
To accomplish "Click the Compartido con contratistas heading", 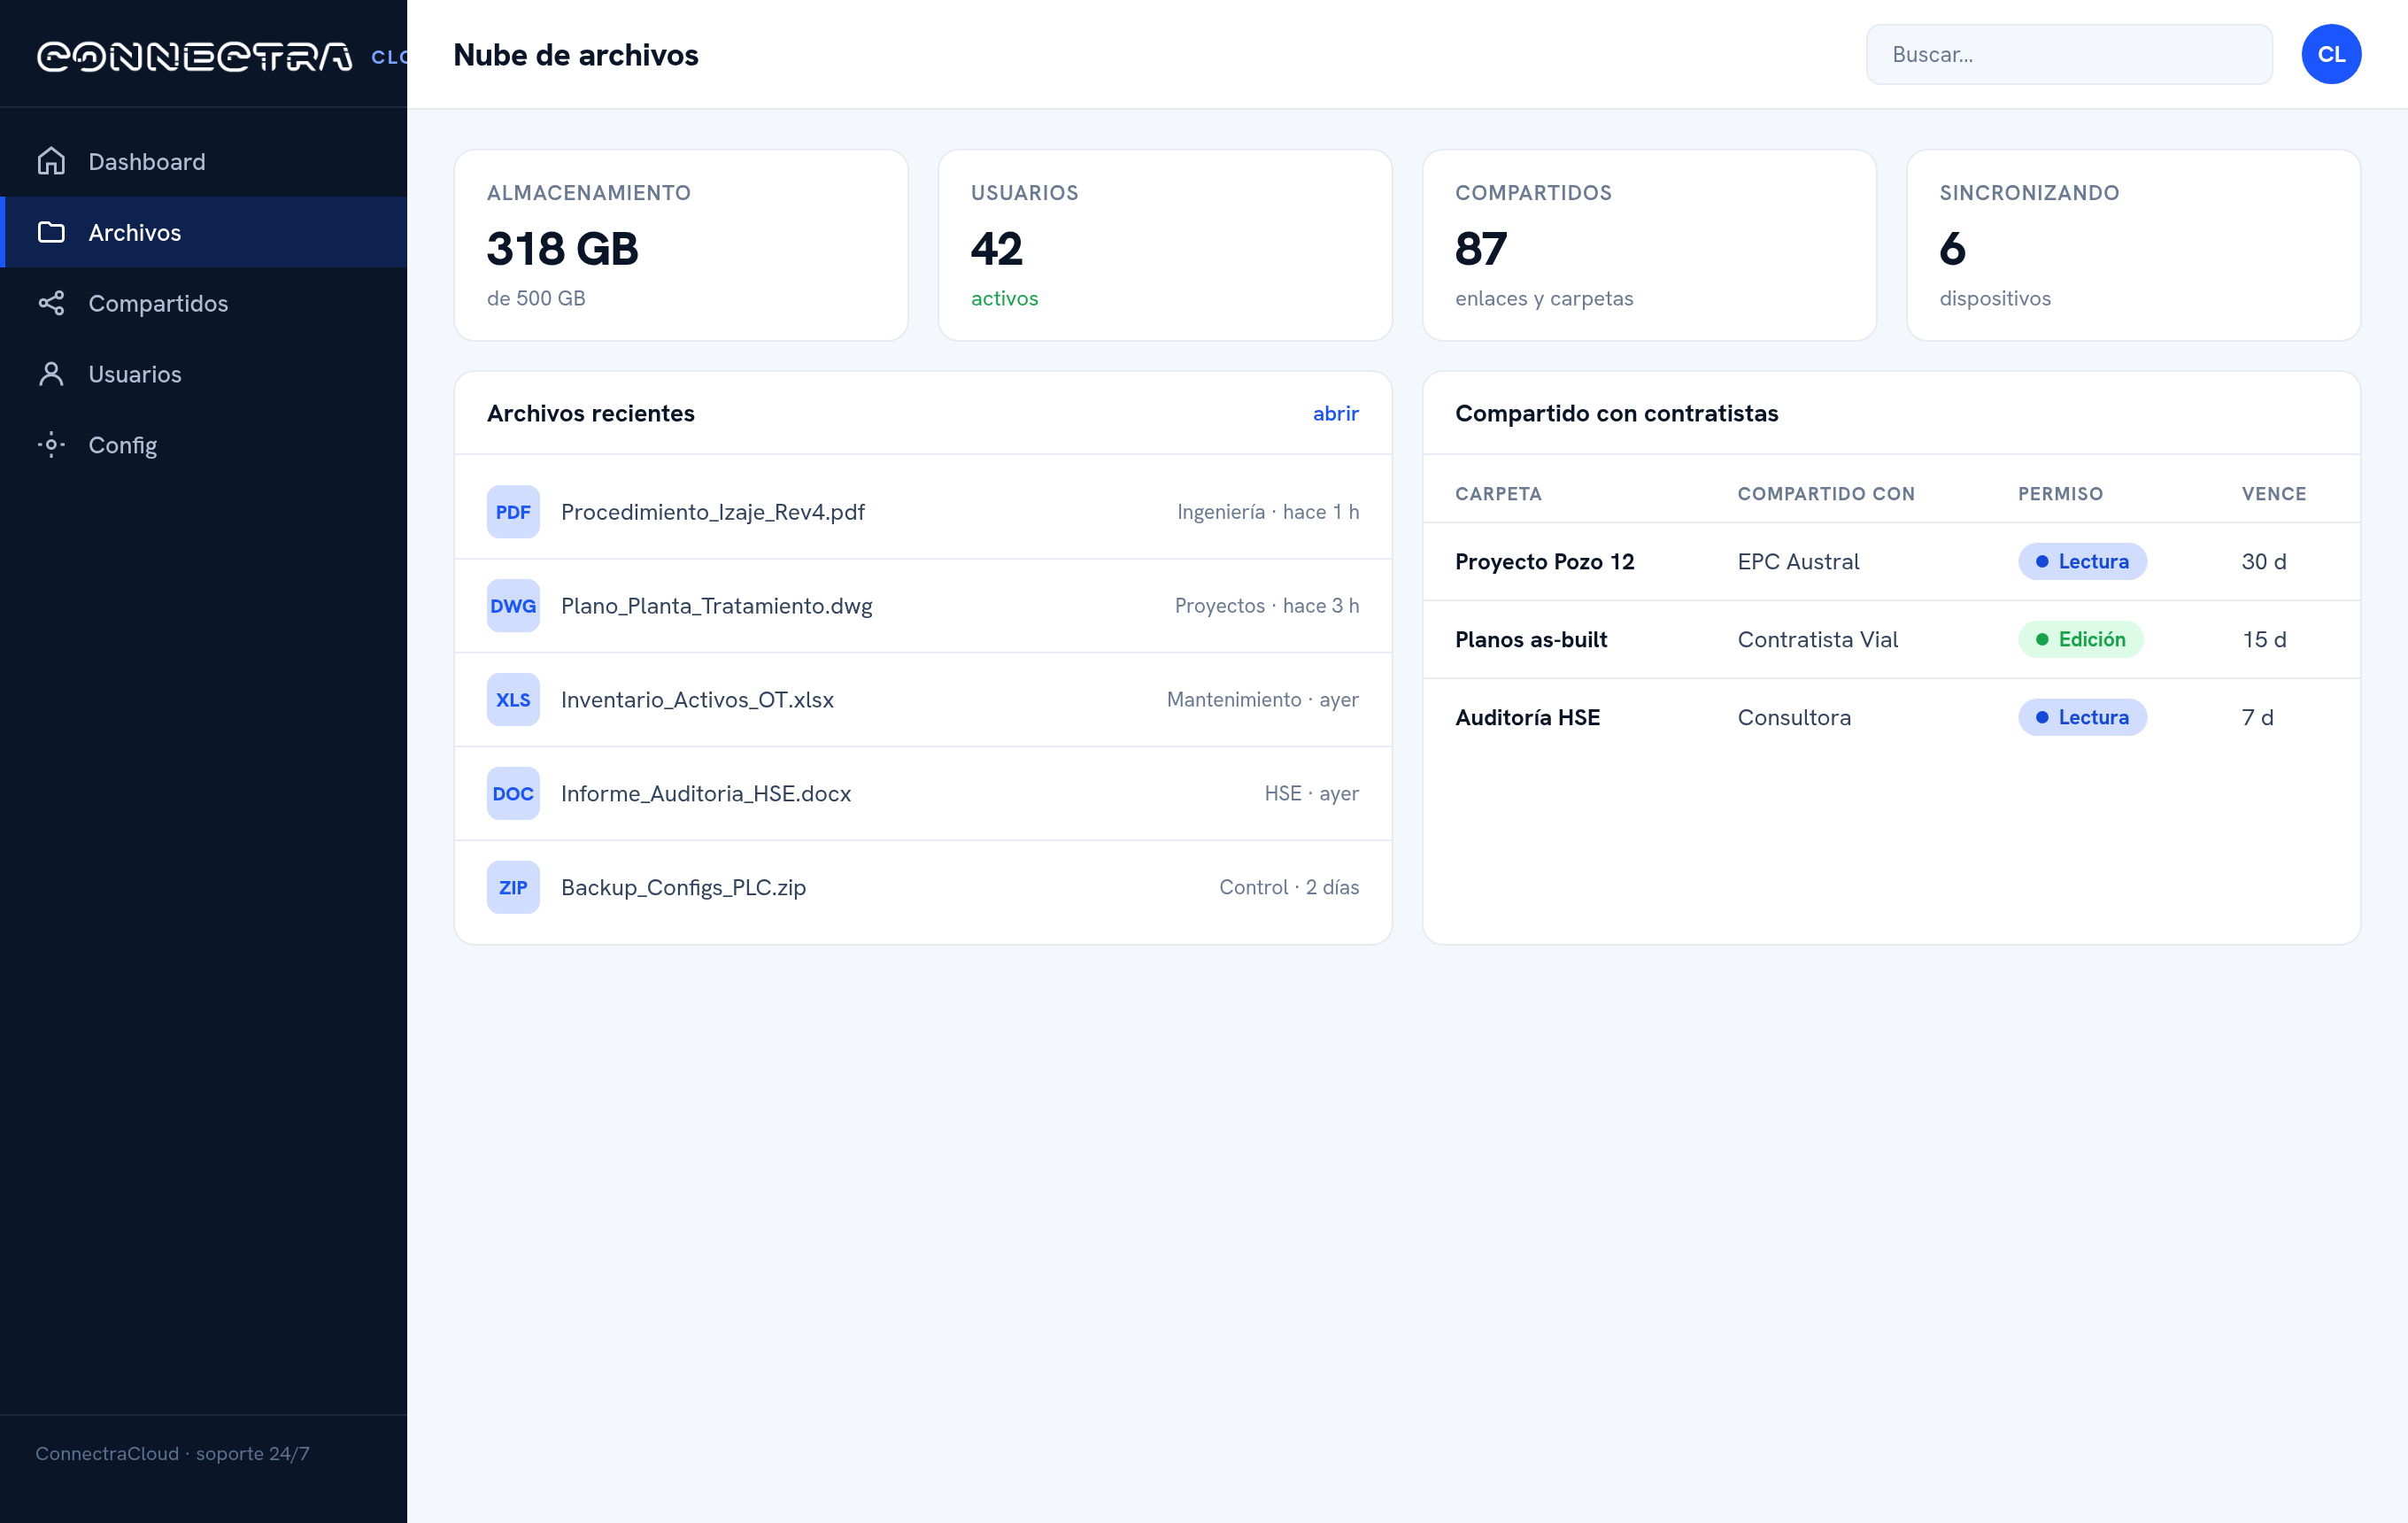I will tap(1616, 413).
